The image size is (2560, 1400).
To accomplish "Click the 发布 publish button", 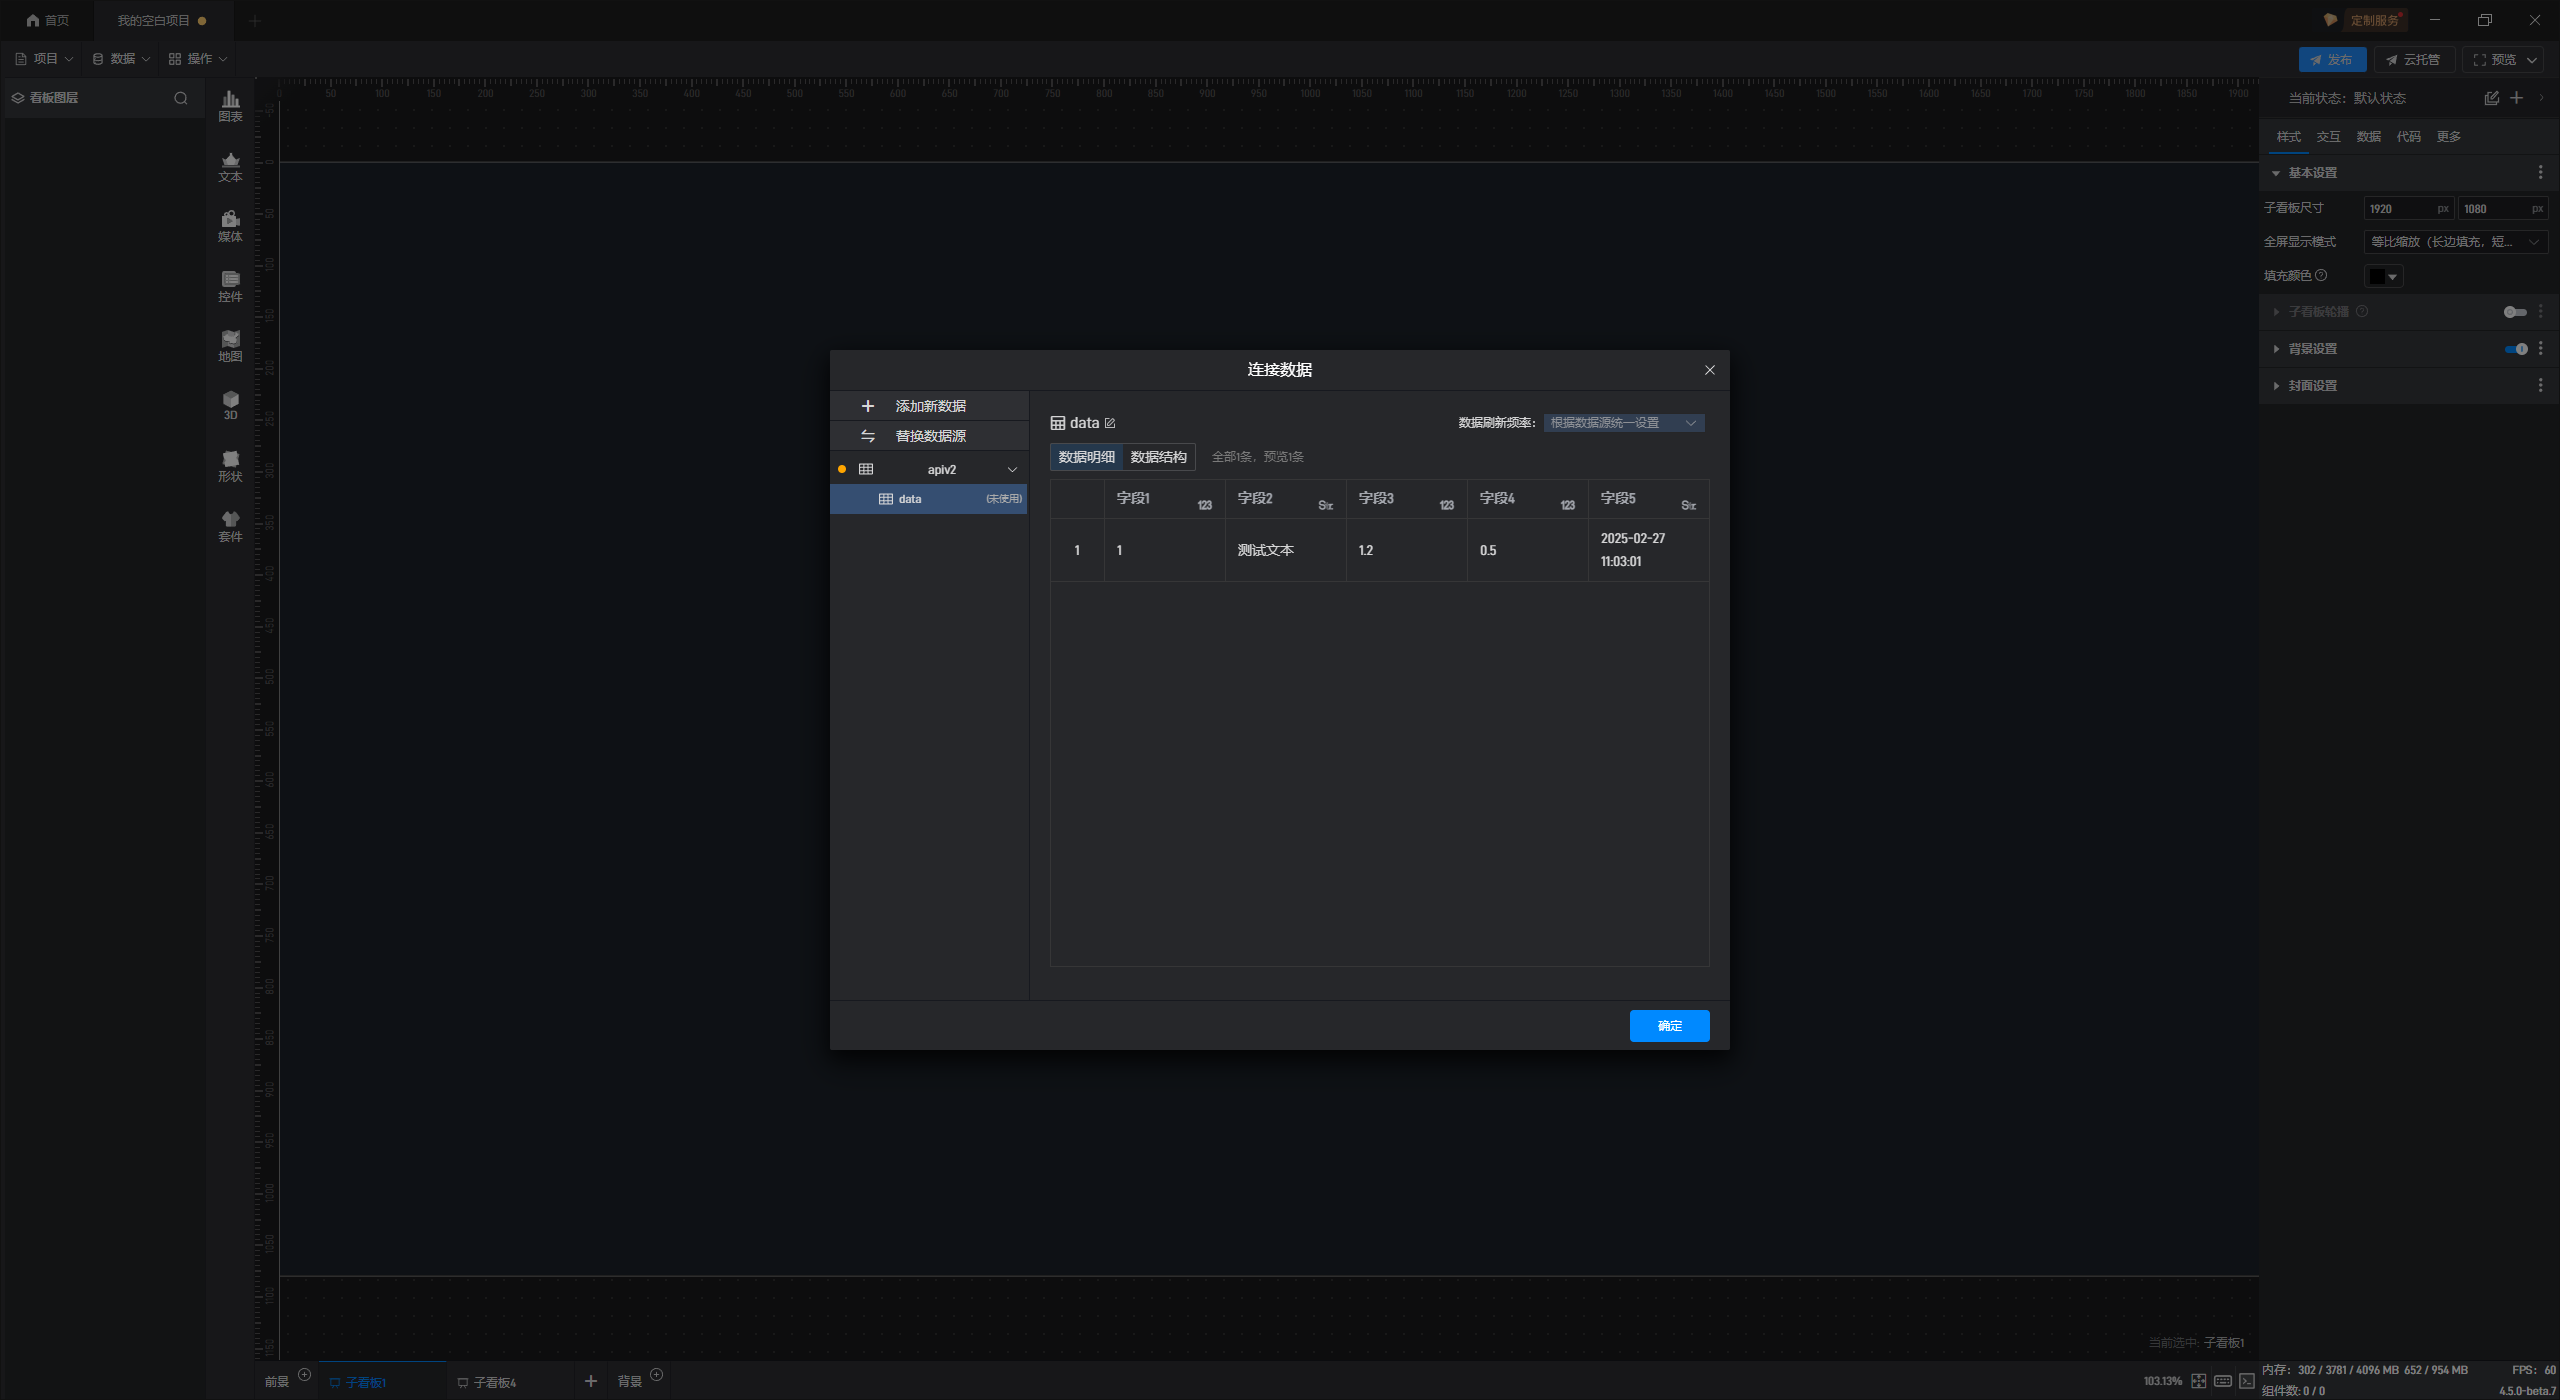I will 2331,60.
